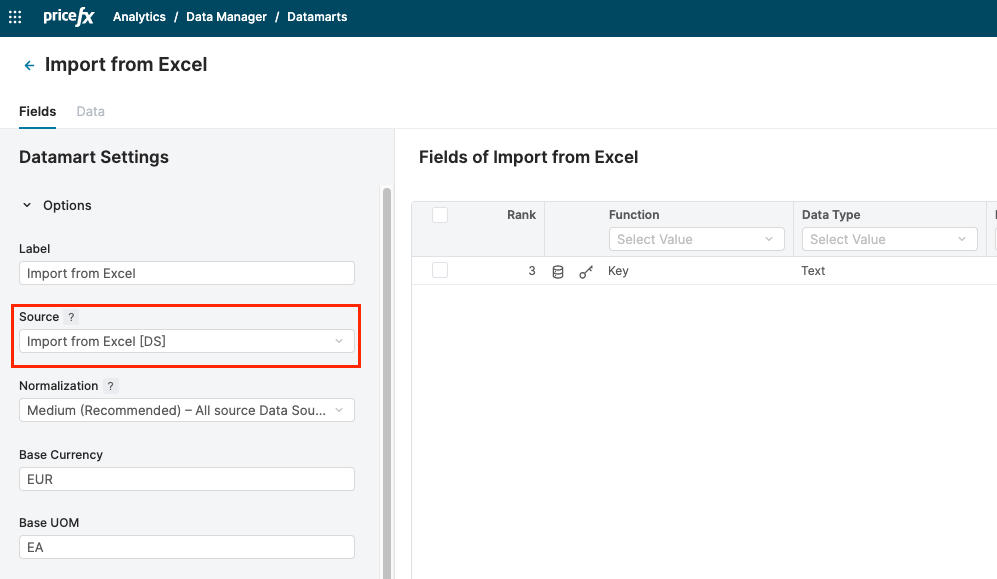Image resolution: width=997 pixels, height=579 pixels.
Task: Click the Datamart Settings panel scrollbar
Action: click(386, 380)
